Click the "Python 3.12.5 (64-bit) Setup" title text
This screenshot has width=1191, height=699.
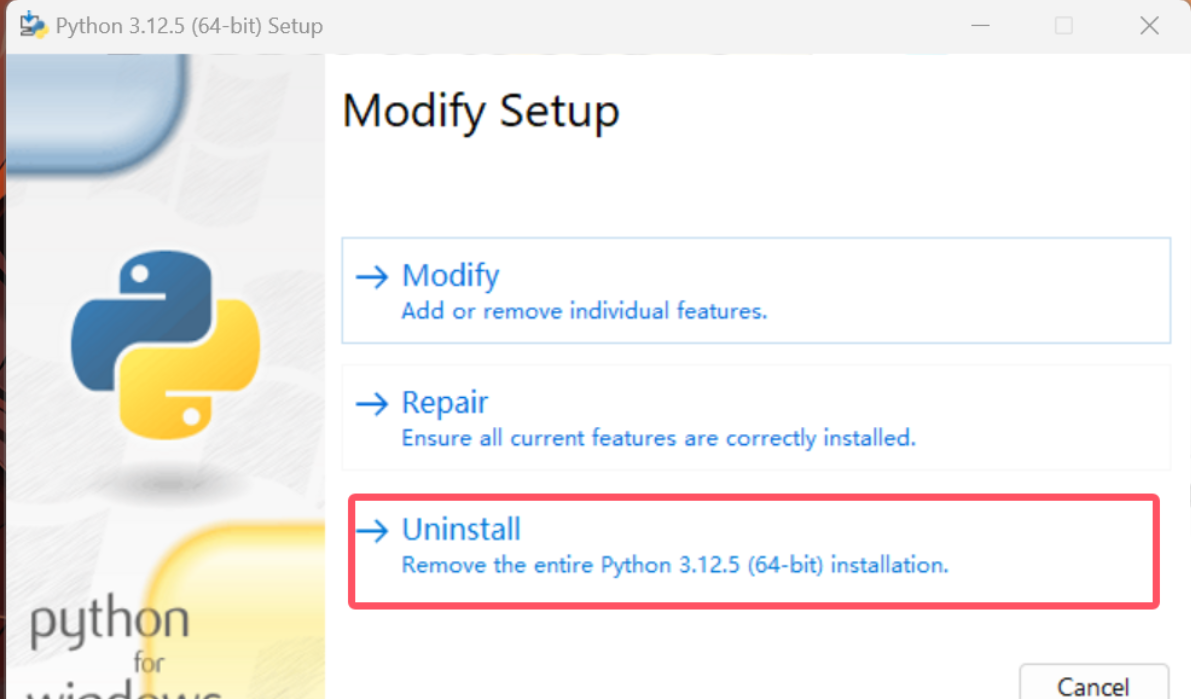(189, 26)
